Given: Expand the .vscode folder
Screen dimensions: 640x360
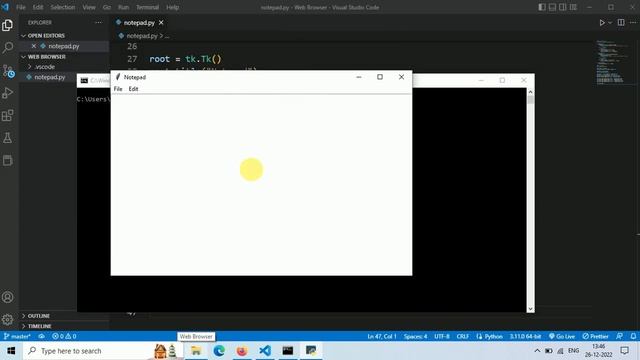Looking at the screenshot, I should [45, 67].
